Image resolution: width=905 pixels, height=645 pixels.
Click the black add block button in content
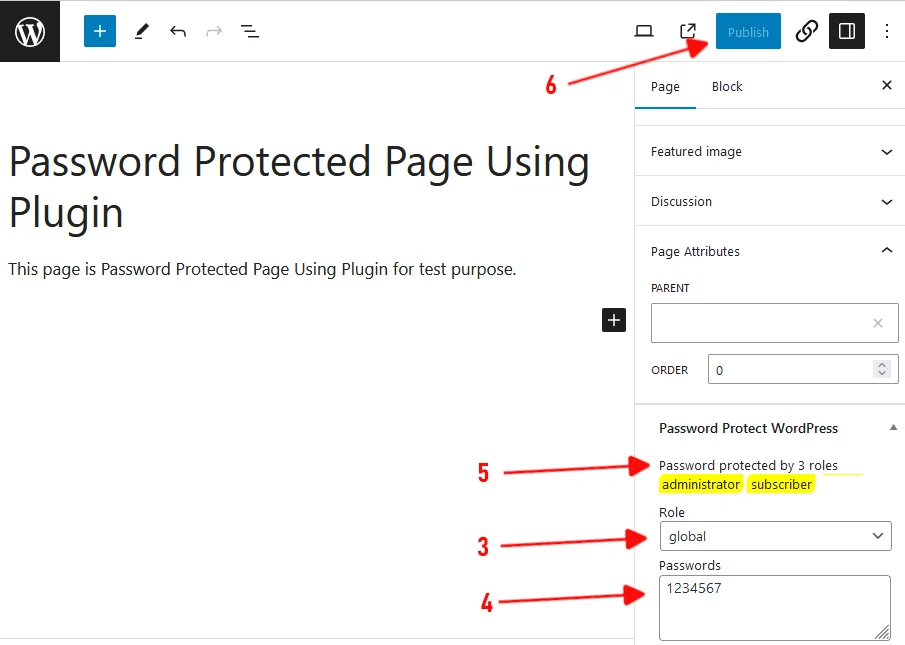tap(614, 320)
